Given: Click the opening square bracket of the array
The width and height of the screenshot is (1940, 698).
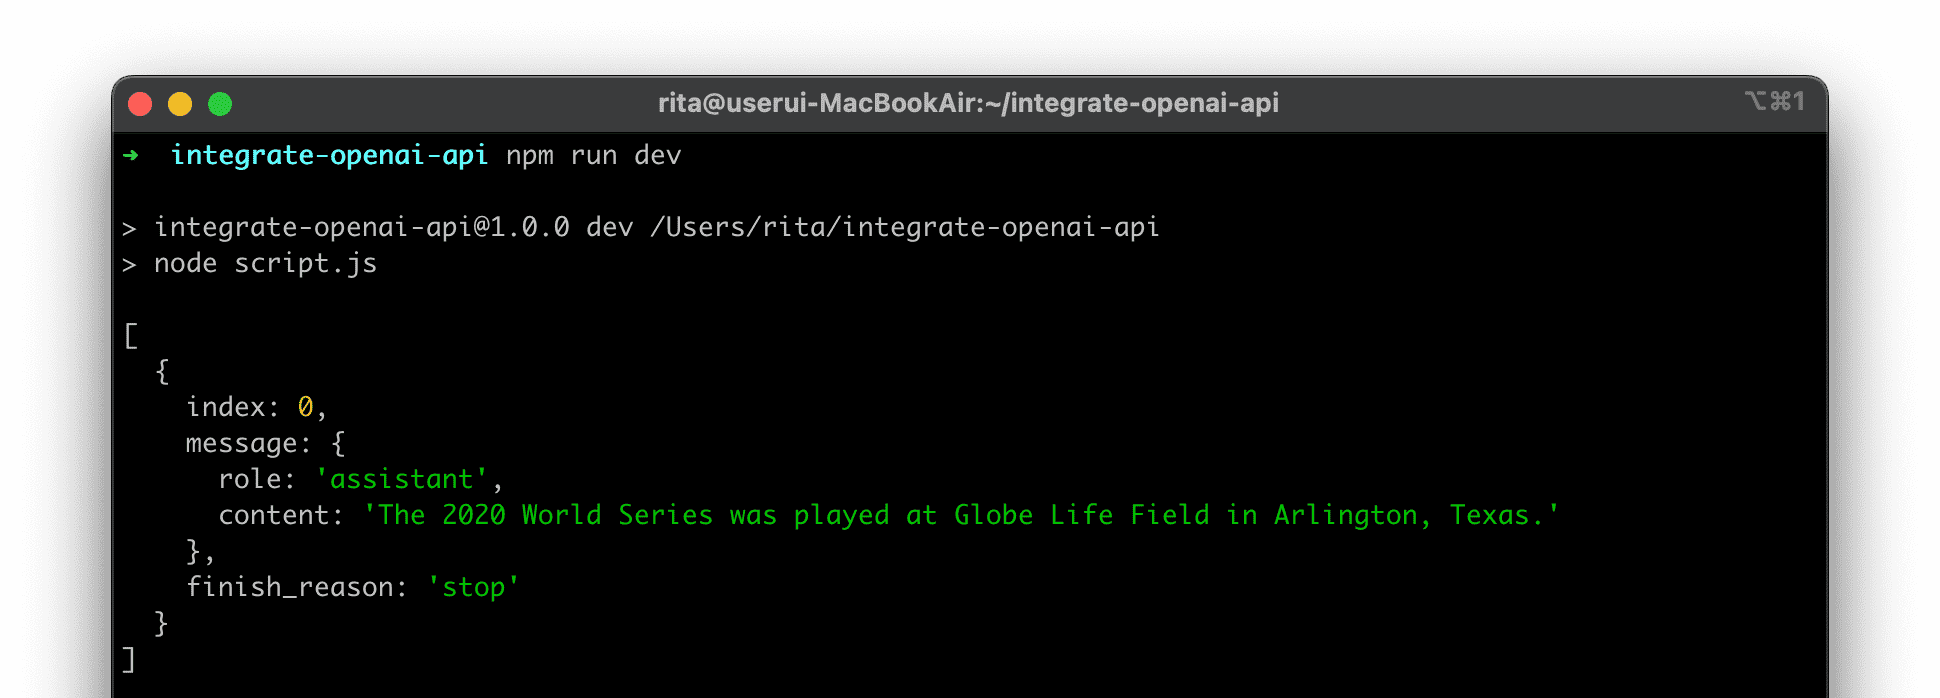Looking at the screenshot, I should [131, 335].
